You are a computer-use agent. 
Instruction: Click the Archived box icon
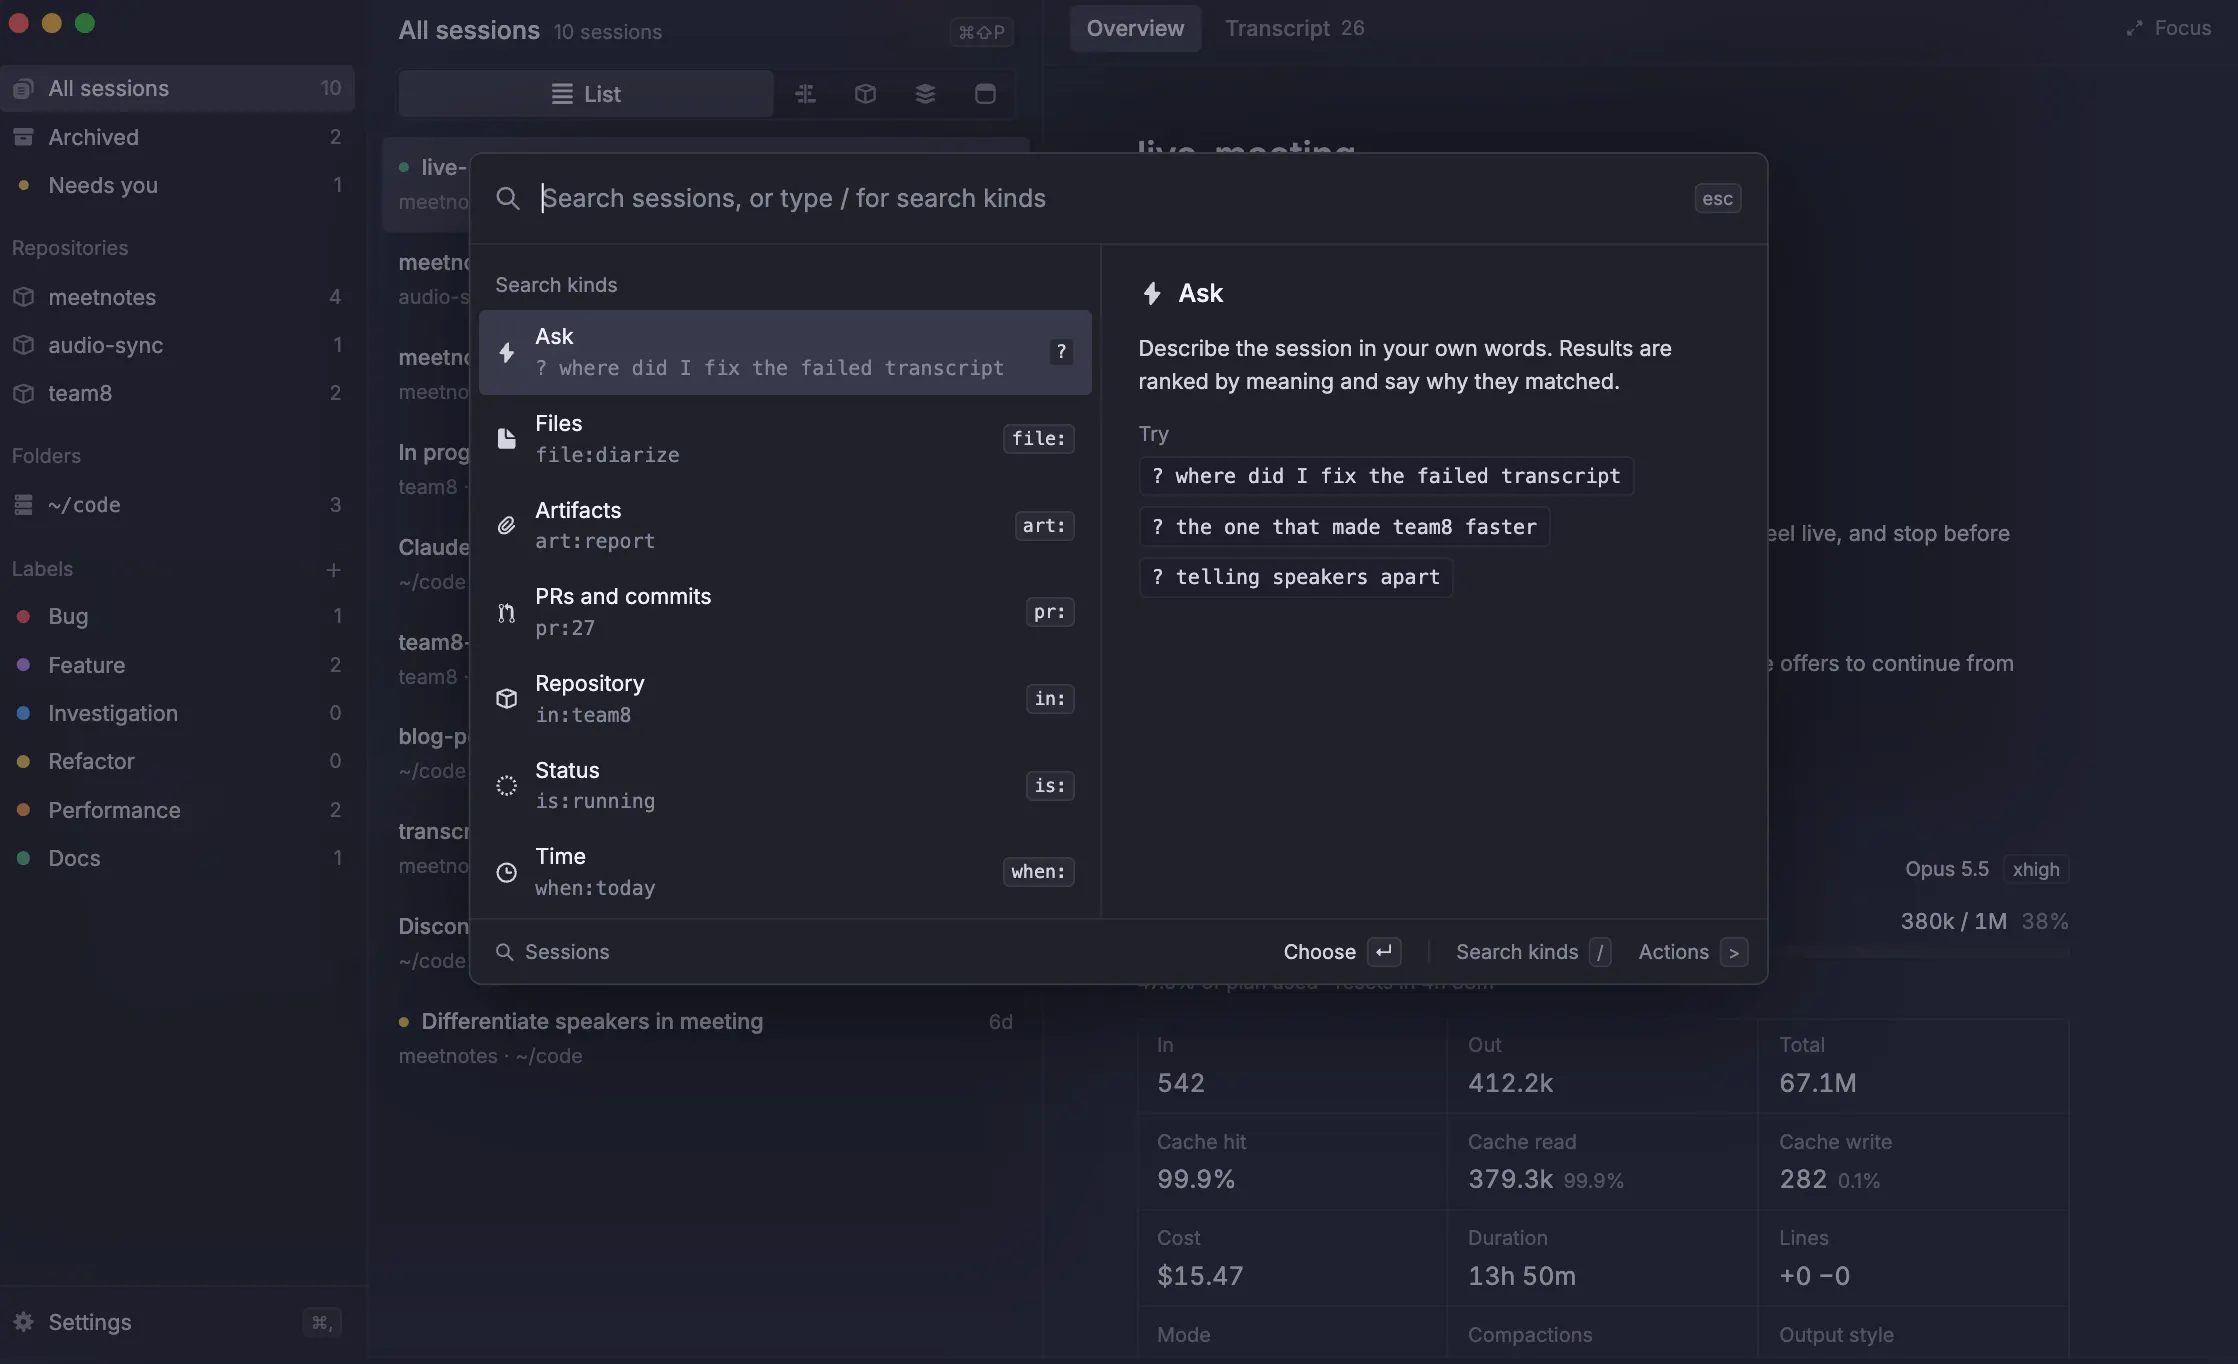tap(23, 137)
